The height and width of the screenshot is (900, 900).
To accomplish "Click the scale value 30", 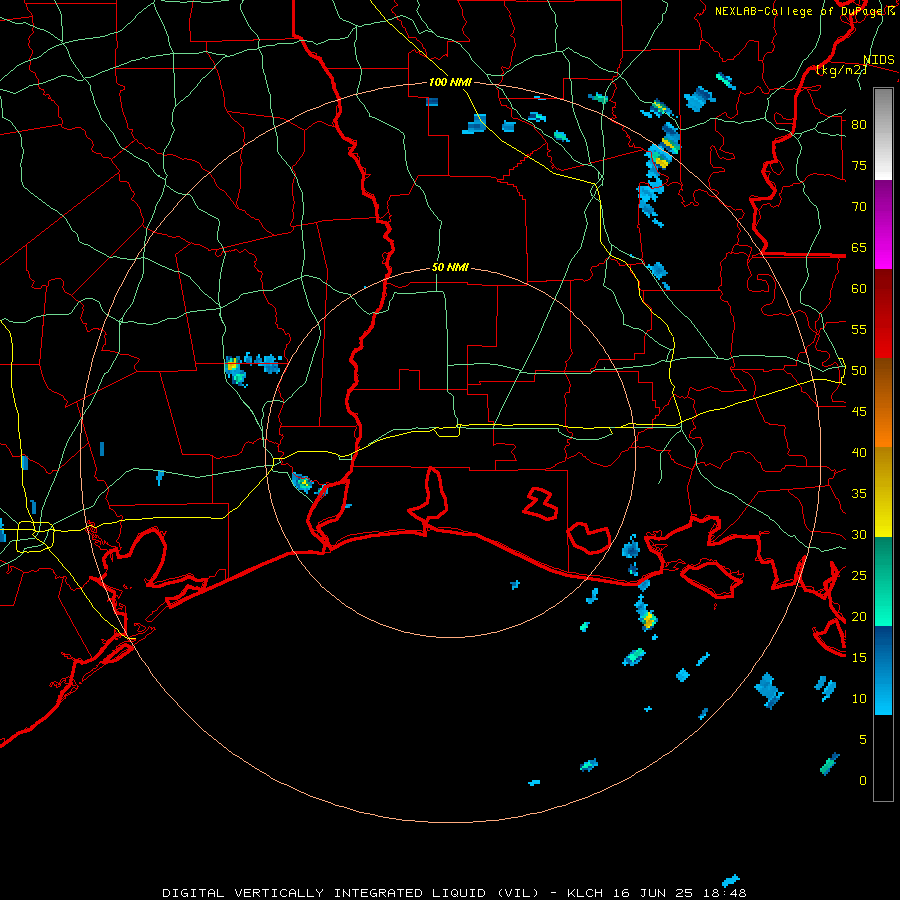I will click(859, 535).
